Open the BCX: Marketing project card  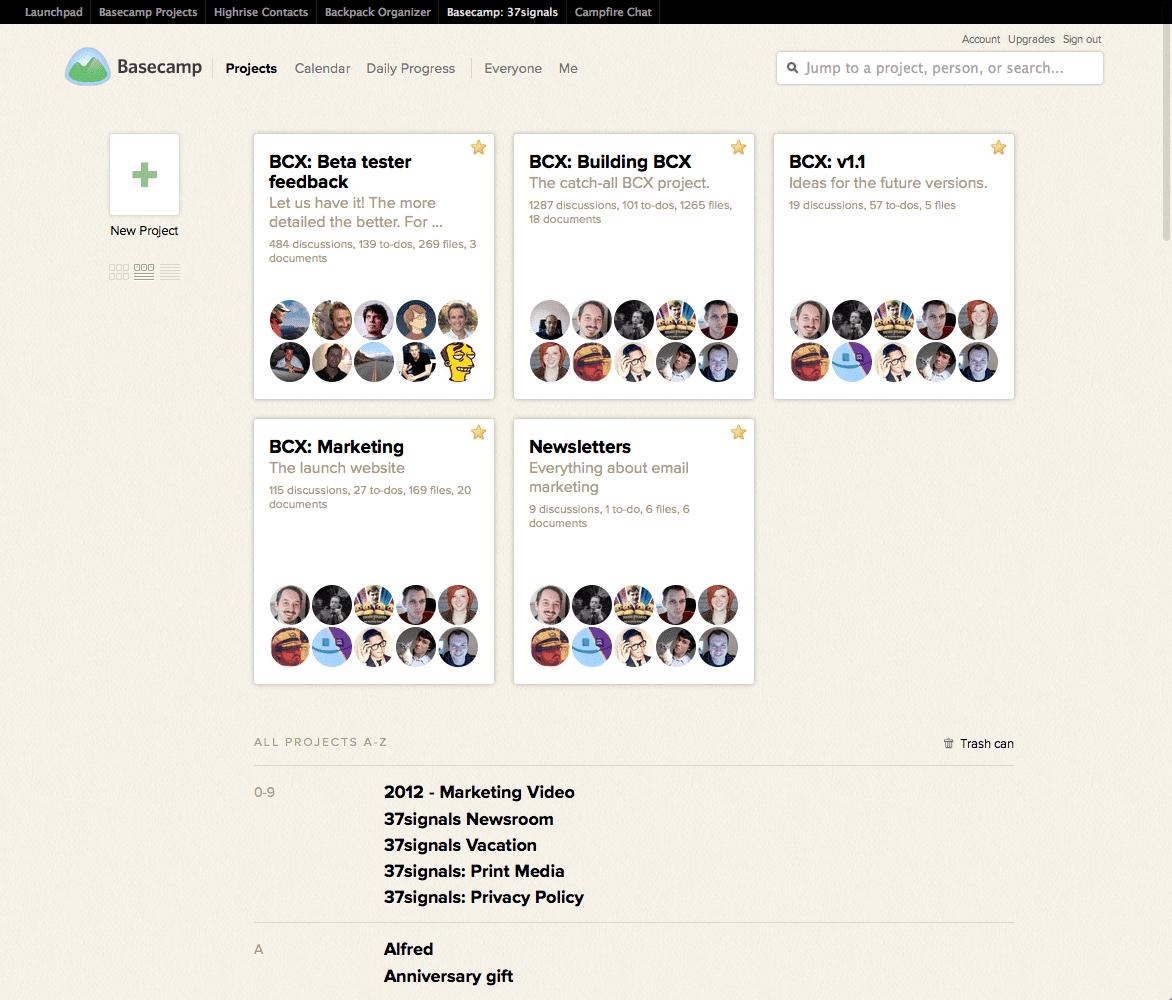click(x=336, y=447)
